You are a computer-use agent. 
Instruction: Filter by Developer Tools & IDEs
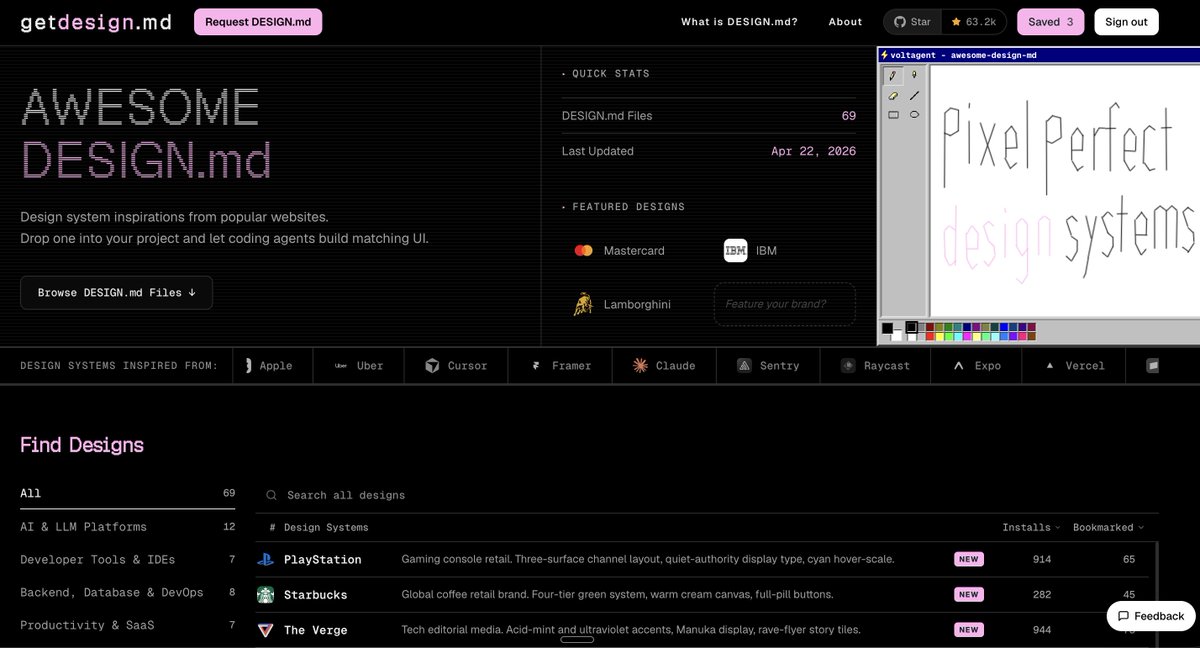[x=127, y=560]
